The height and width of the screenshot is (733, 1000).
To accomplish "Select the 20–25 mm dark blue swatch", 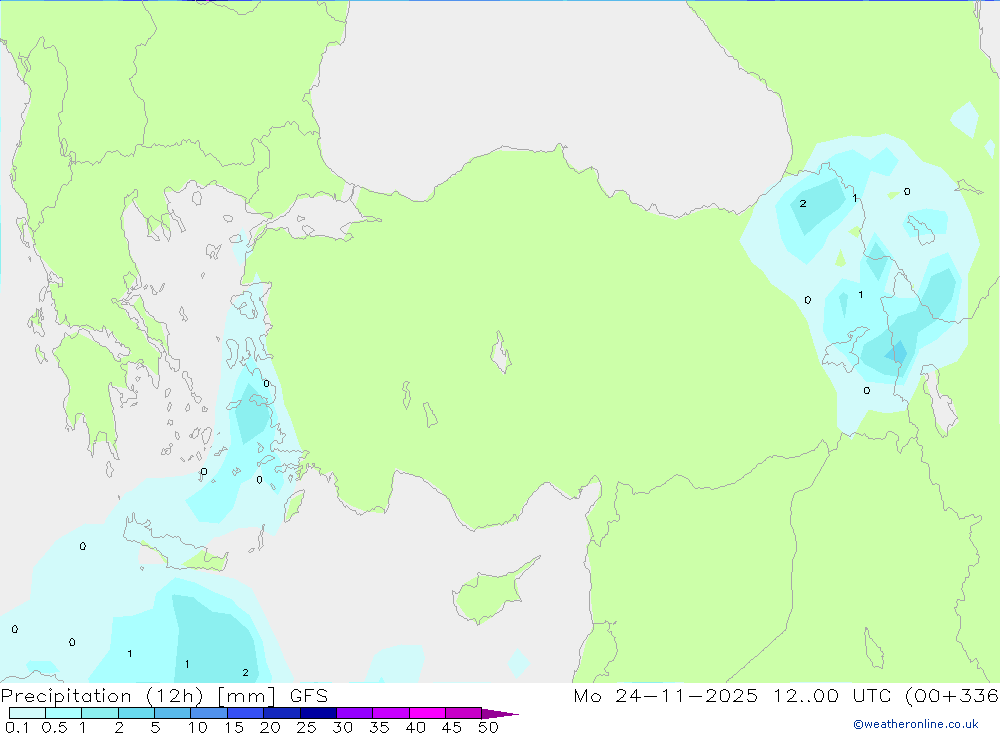I will pos(281,713).
